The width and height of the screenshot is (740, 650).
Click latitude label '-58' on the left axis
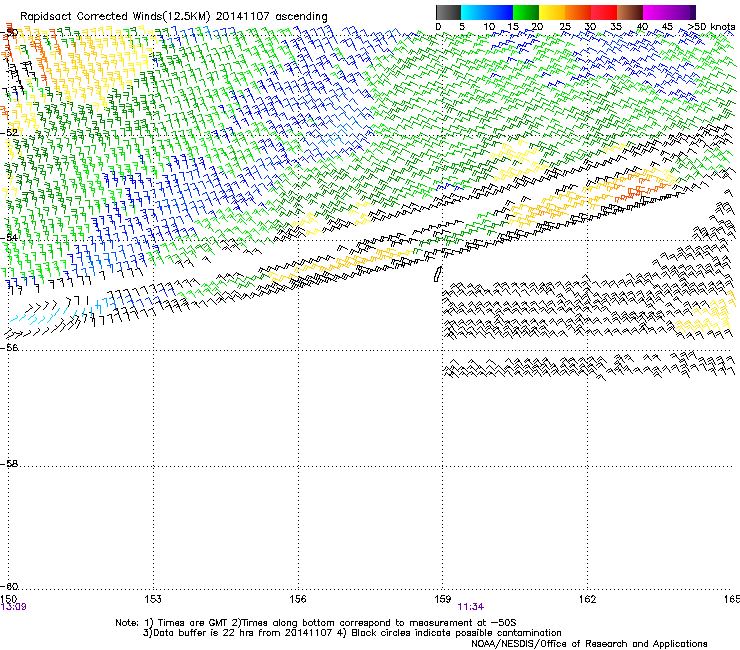(9, 464)
